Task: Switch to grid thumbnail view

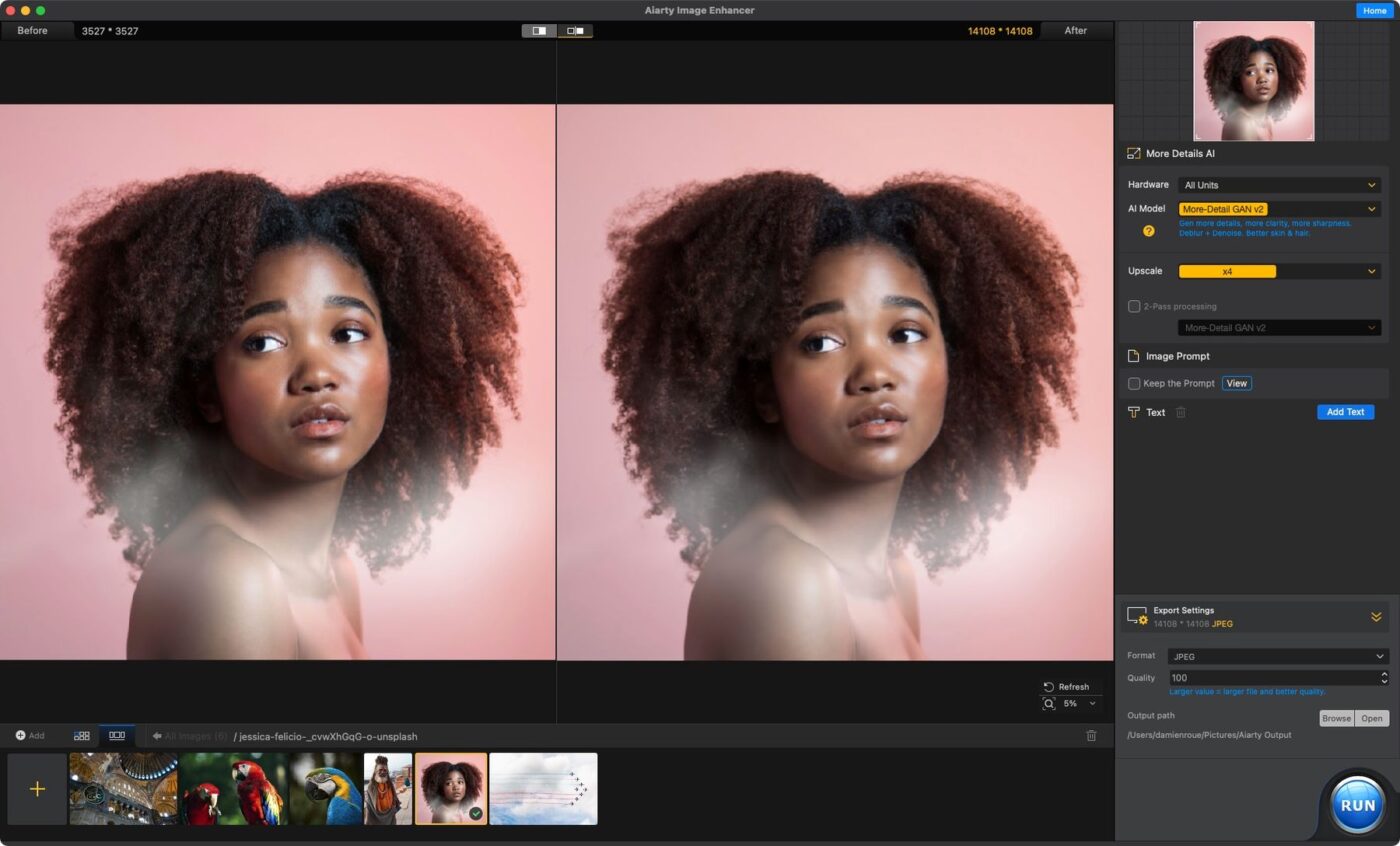Action: tap(82, 736)
